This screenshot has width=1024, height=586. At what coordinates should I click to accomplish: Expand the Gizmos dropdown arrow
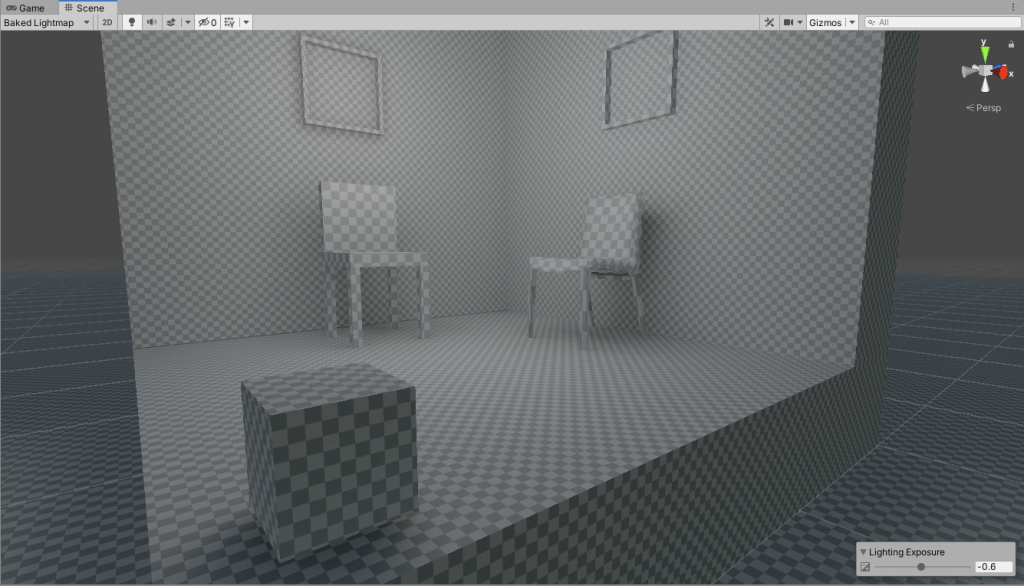tap(852, 22)
